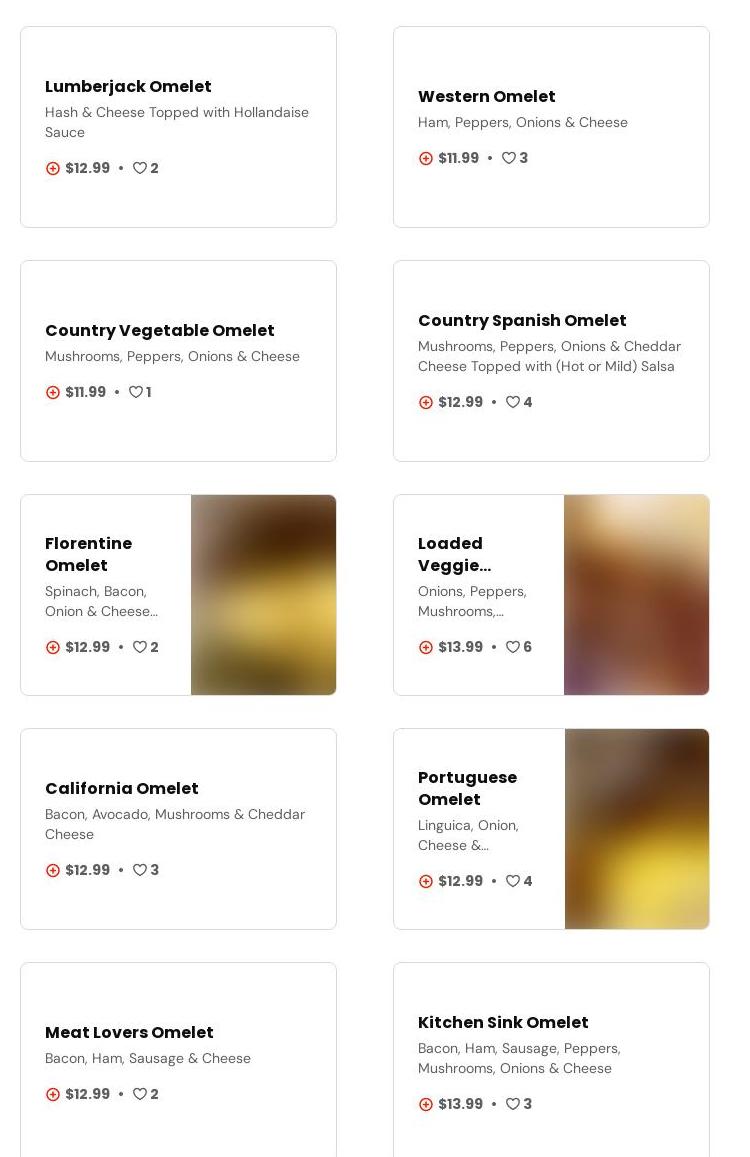View Portuguese Omelet food image
Viewport: 750px width, 1157px height.
(x=636, y=829)
